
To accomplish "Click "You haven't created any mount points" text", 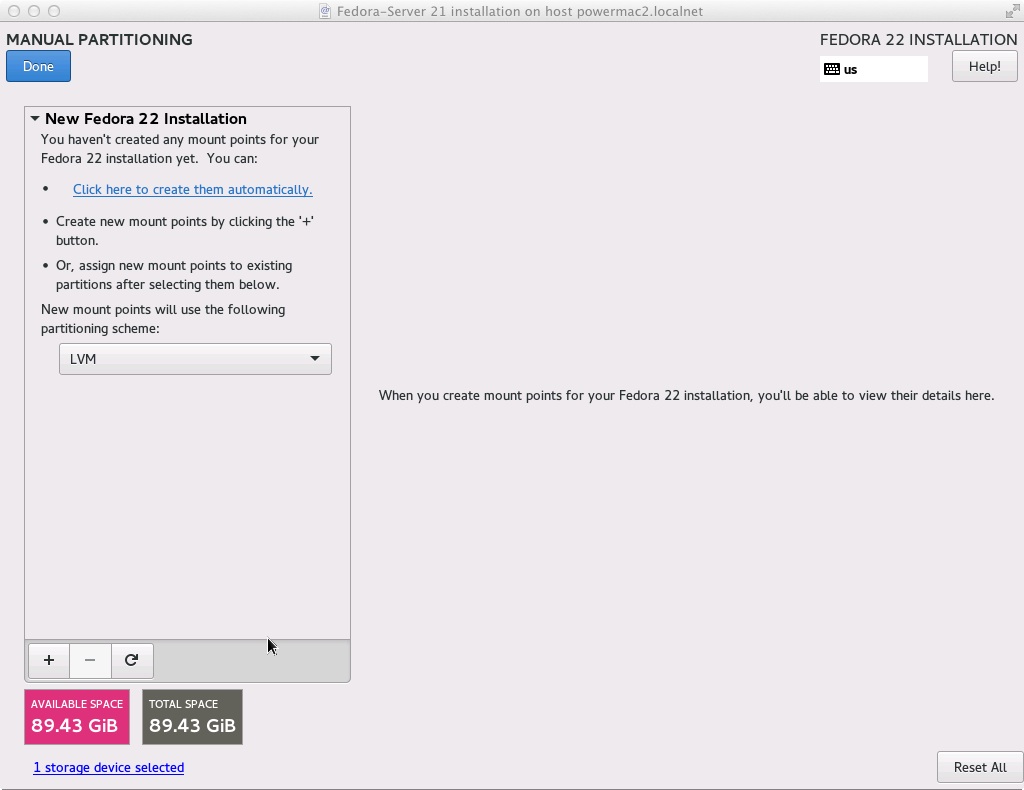I will (180, 149).
